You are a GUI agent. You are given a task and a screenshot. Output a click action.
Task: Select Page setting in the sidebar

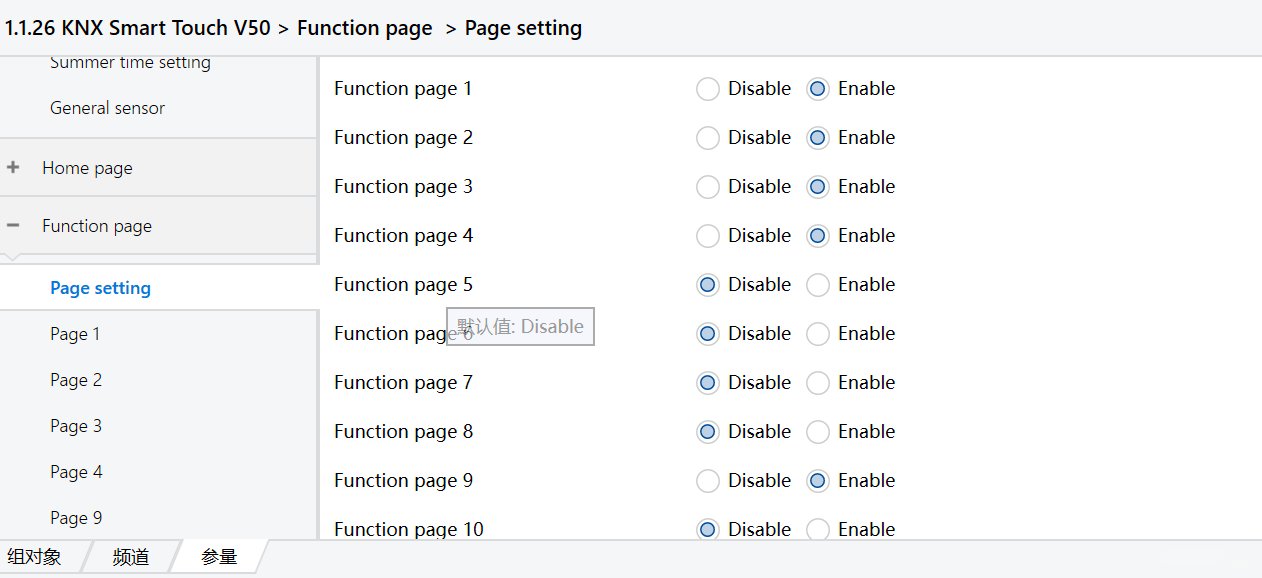click(x=100, y=288)
